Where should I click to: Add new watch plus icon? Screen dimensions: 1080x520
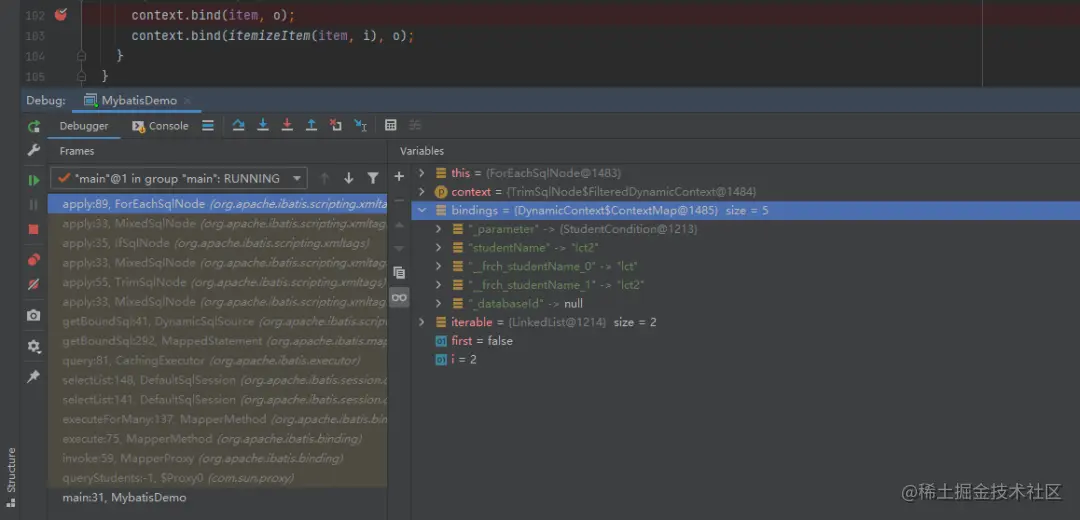pyautogui.click(x=399, y=177)
